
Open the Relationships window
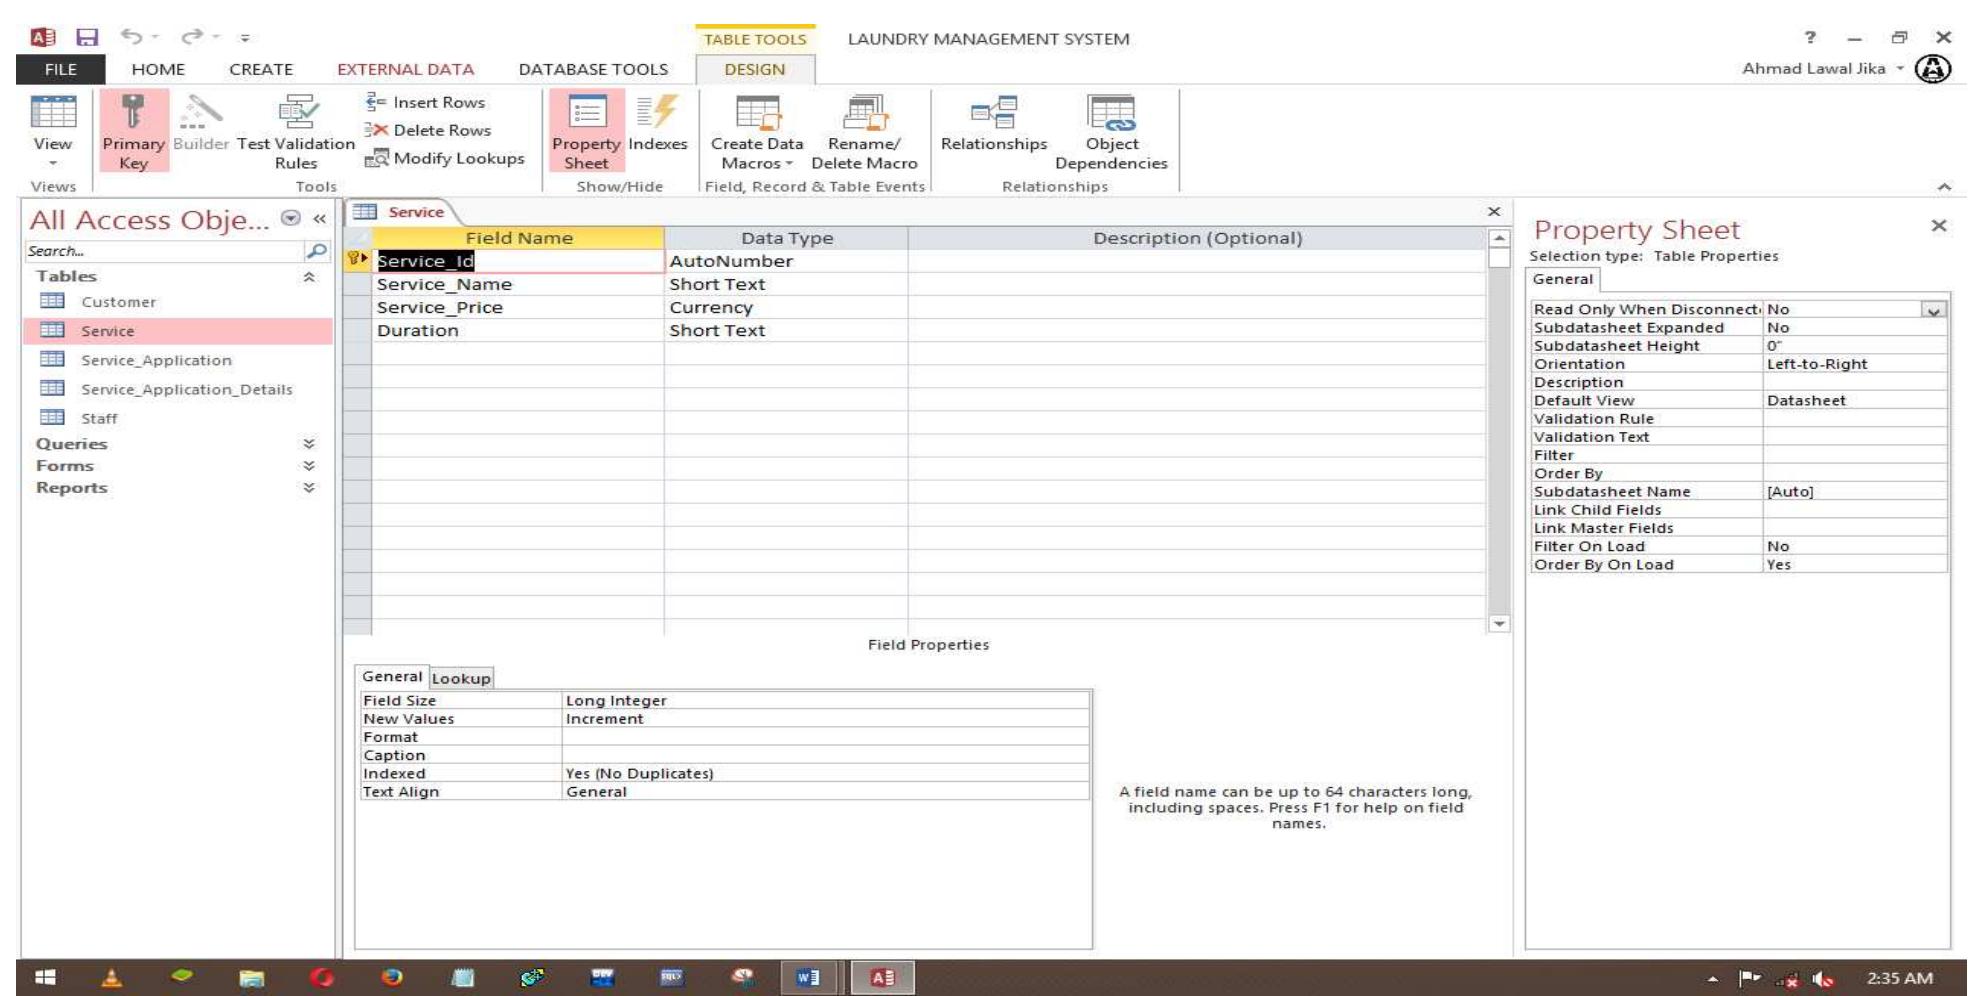(993, 131)
